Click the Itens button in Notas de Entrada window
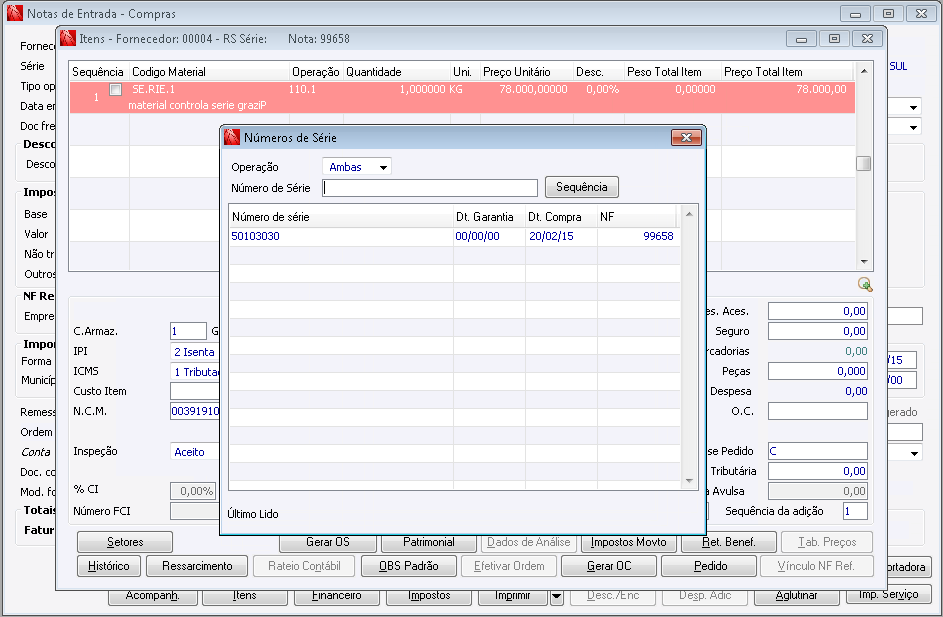The height and width of the screenshot is (617, 943). 245,597
